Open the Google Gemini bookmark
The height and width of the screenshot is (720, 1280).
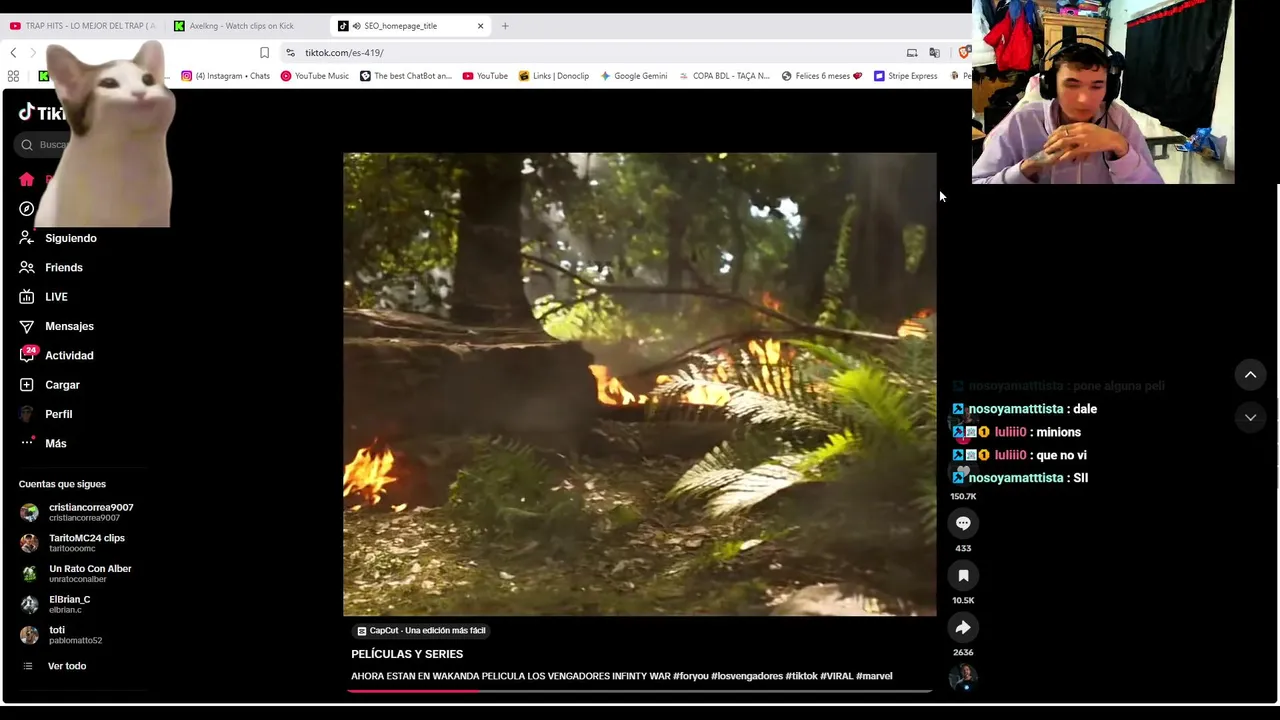coord(634,76)
